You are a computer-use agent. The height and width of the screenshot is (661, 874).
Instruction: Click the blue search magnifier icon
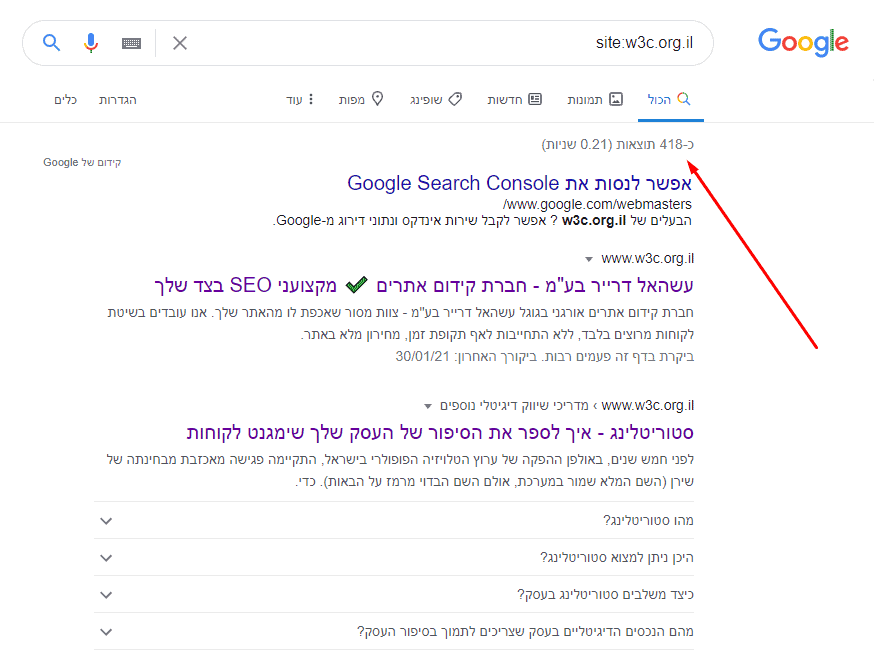click(51, 42)
